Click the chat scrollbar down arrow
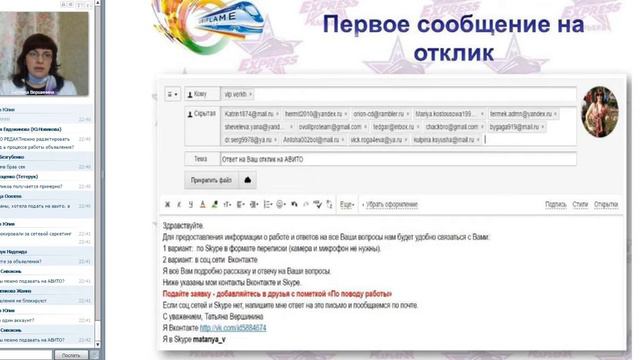640x360 pixels. 98,344
